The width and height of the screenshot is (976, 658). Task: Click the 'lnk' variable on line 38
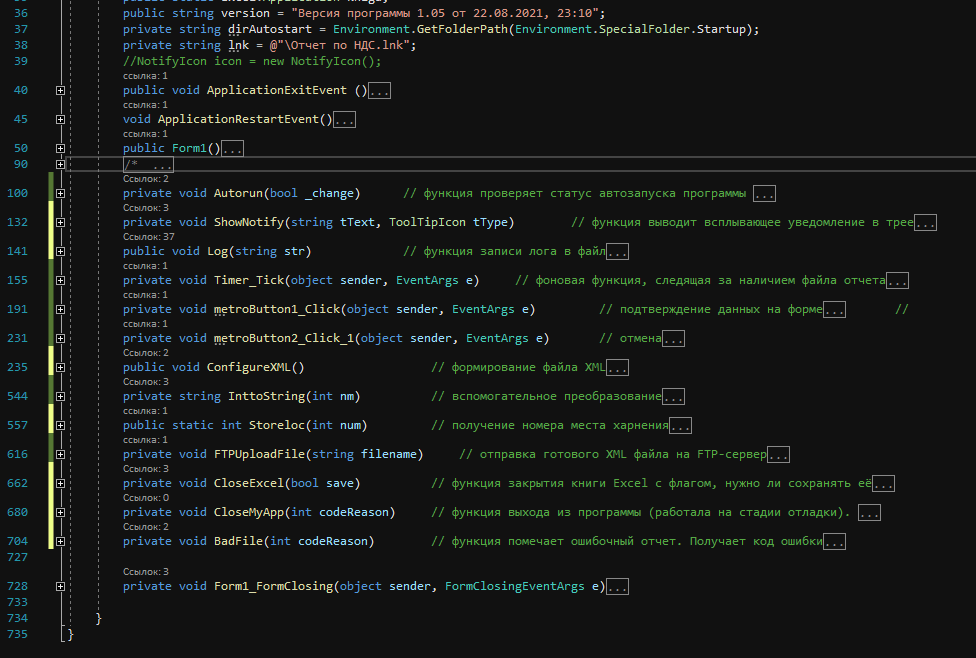click(238, 45)
